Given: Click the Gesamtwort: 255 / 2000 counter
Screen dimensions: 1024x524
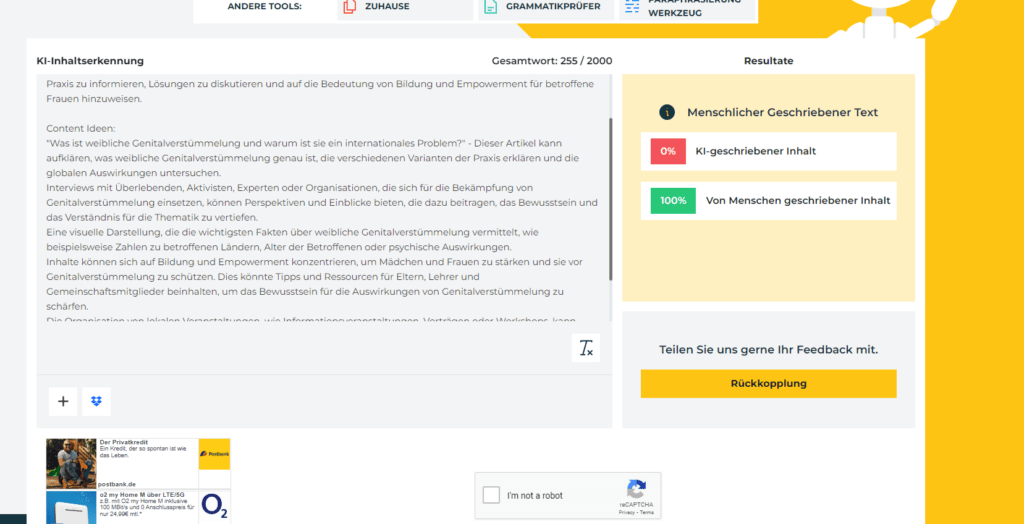Looking at the screenshot, I should point(552,61).
